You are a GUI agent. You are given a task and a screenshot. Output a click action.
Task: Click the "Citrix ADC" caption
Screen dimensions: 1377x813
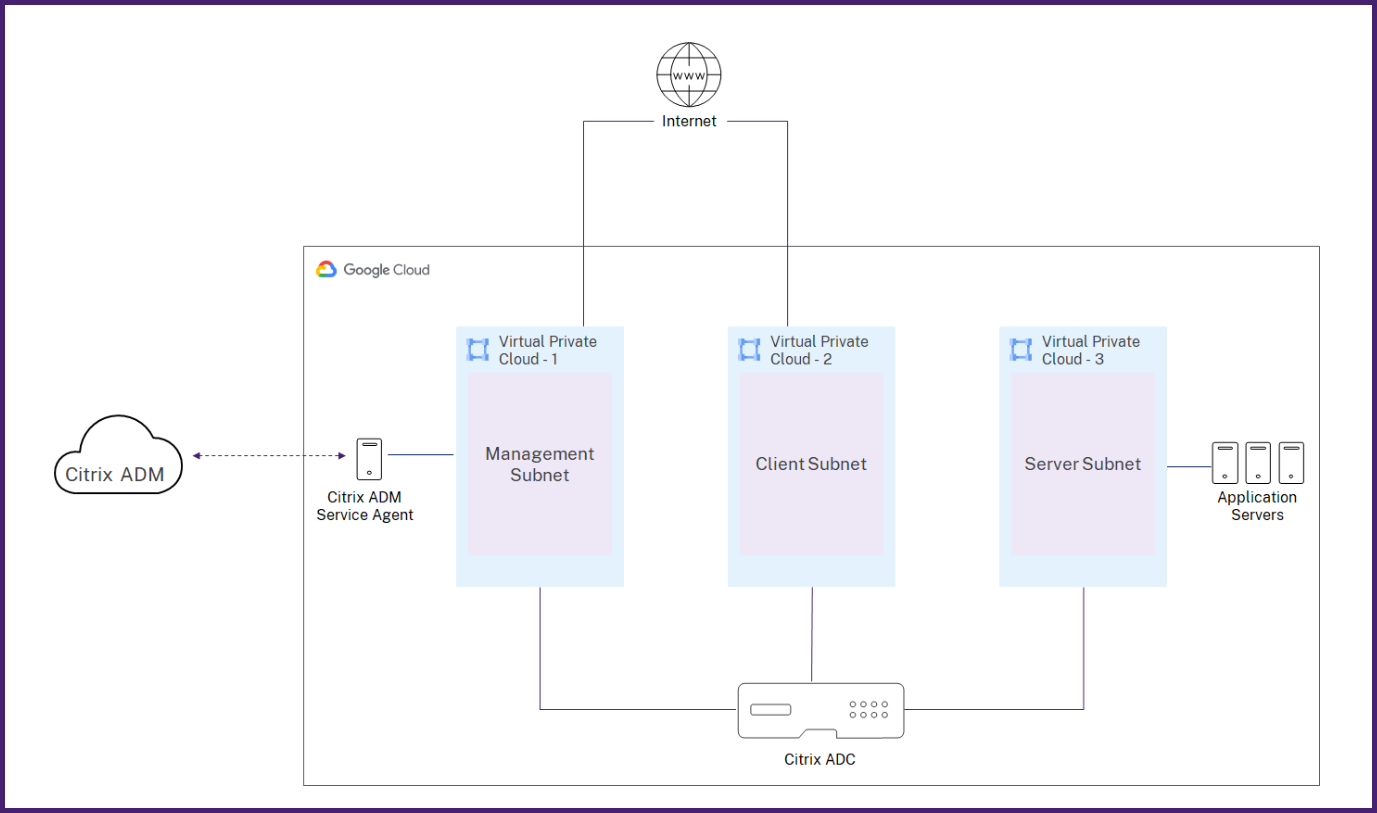pyautogui.click(x=820, y=759)
